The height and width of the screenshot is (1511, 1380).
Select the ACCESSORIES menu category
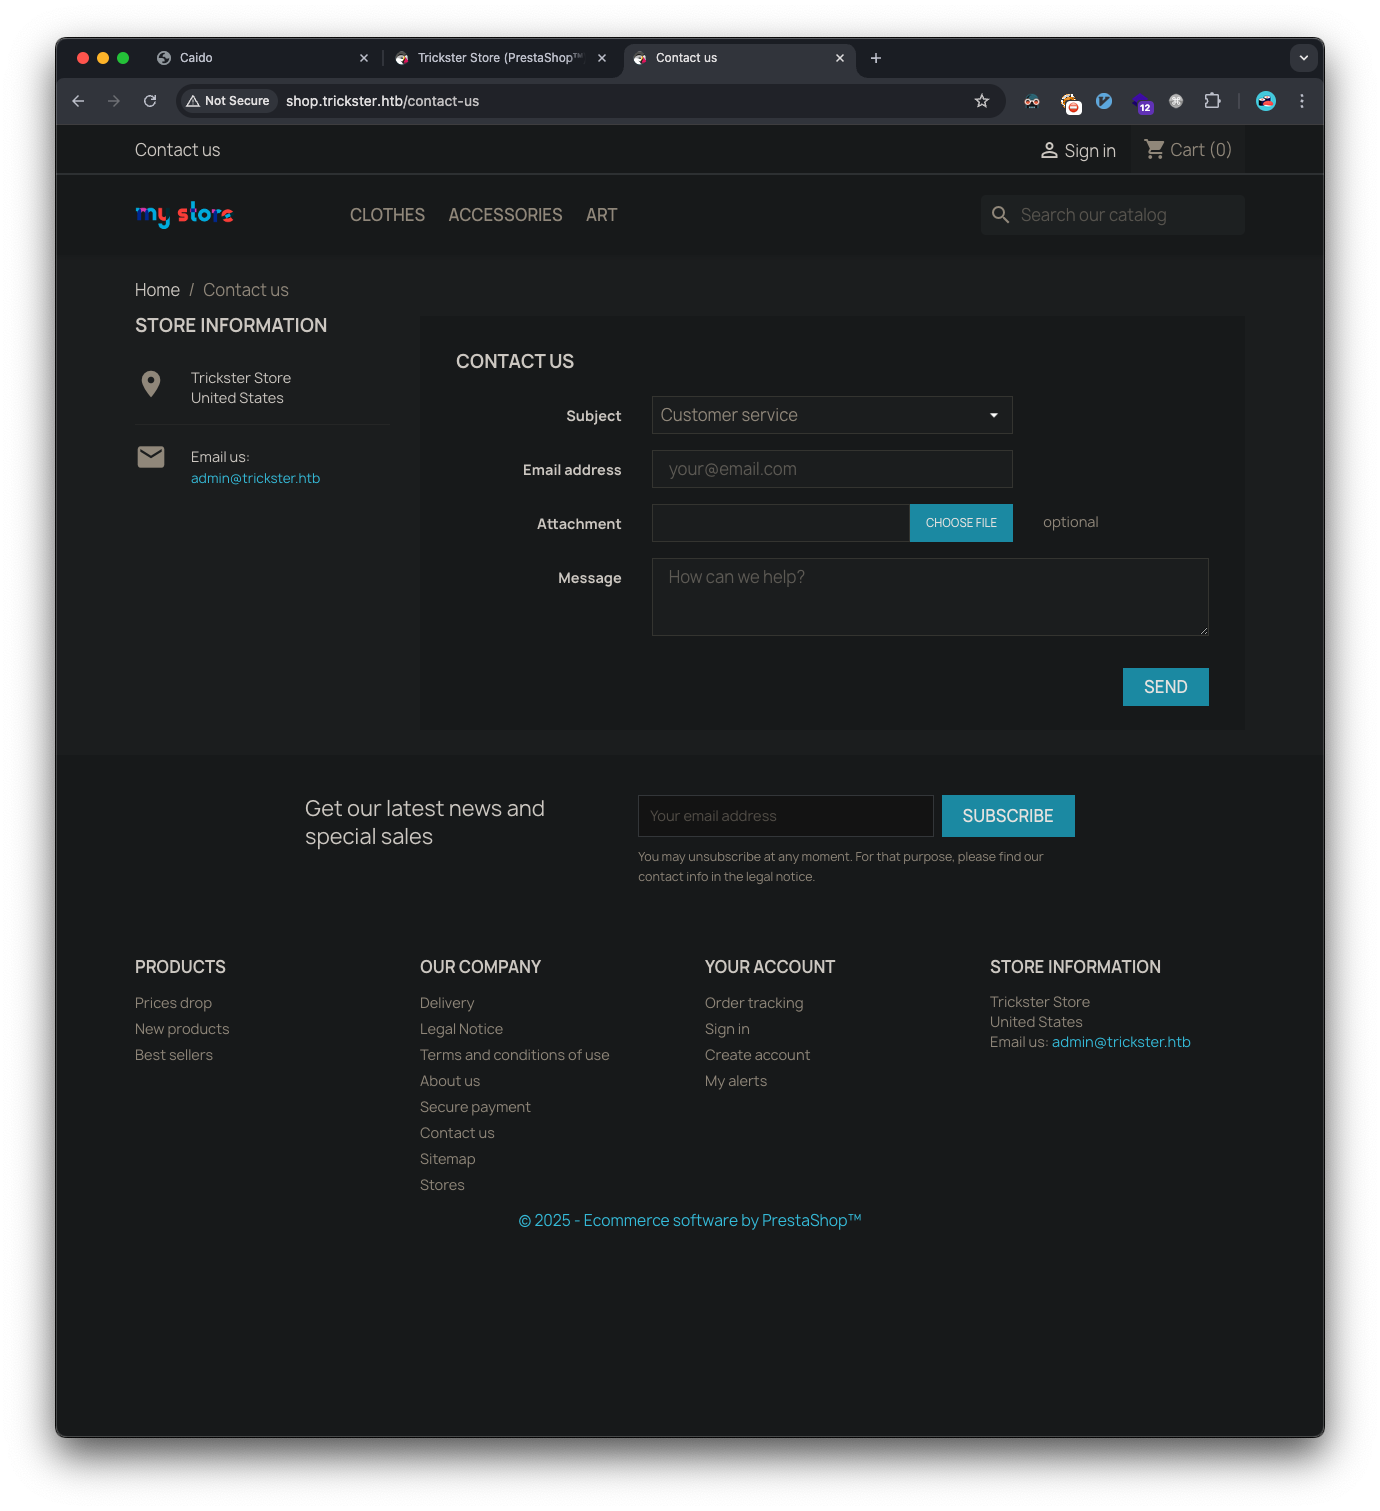[505, 215]
